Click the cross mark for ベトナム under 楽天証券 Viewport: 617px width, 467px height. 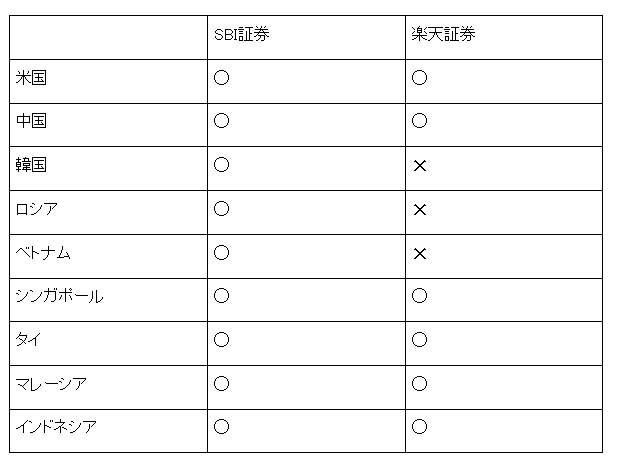click(x=420, y=254)
